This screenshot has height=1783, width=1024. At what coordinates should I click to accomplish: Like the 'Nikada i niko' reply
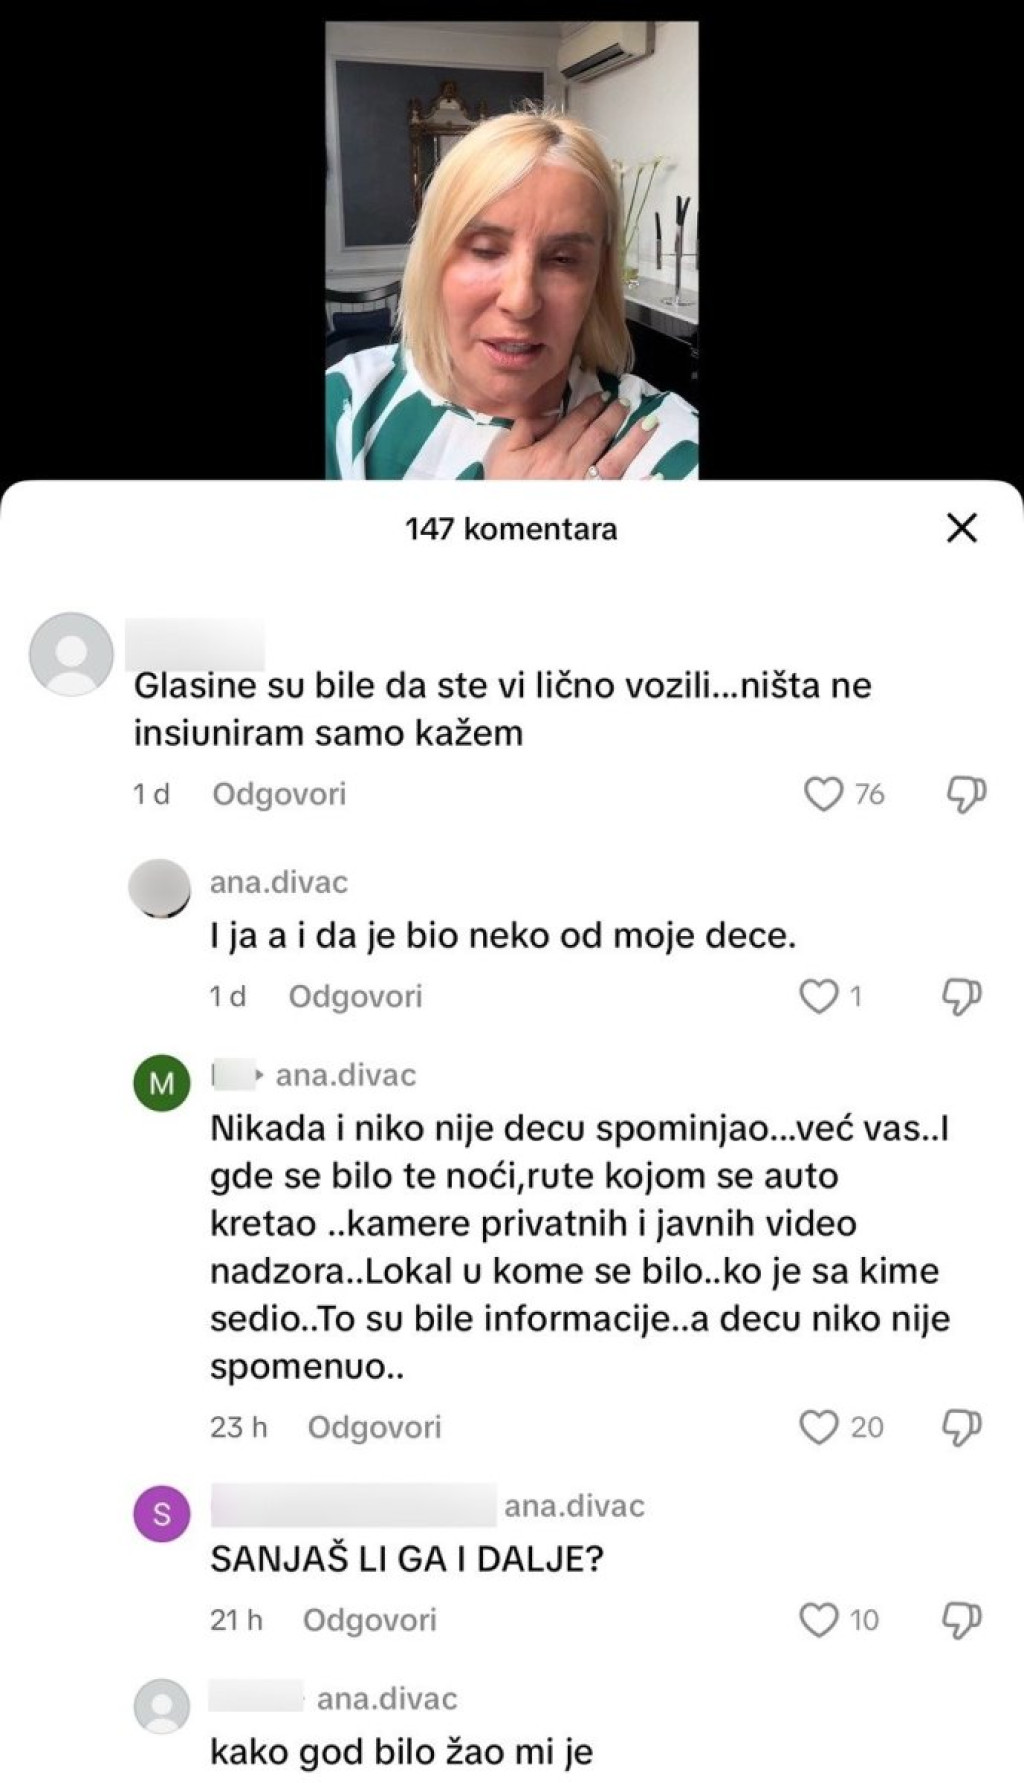(x=818, y=1427)
